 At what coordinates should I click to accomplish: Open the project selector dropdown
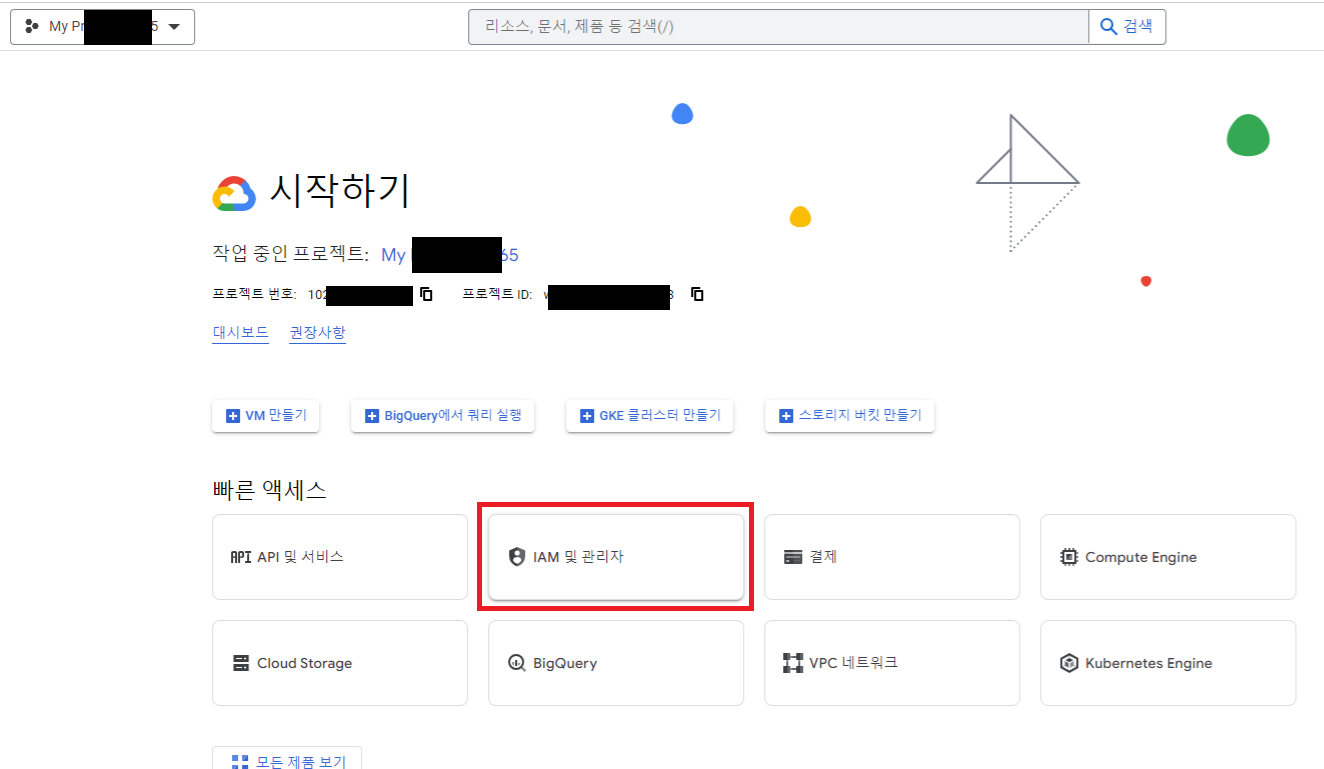pyautogui.click(x=102, y=27)
